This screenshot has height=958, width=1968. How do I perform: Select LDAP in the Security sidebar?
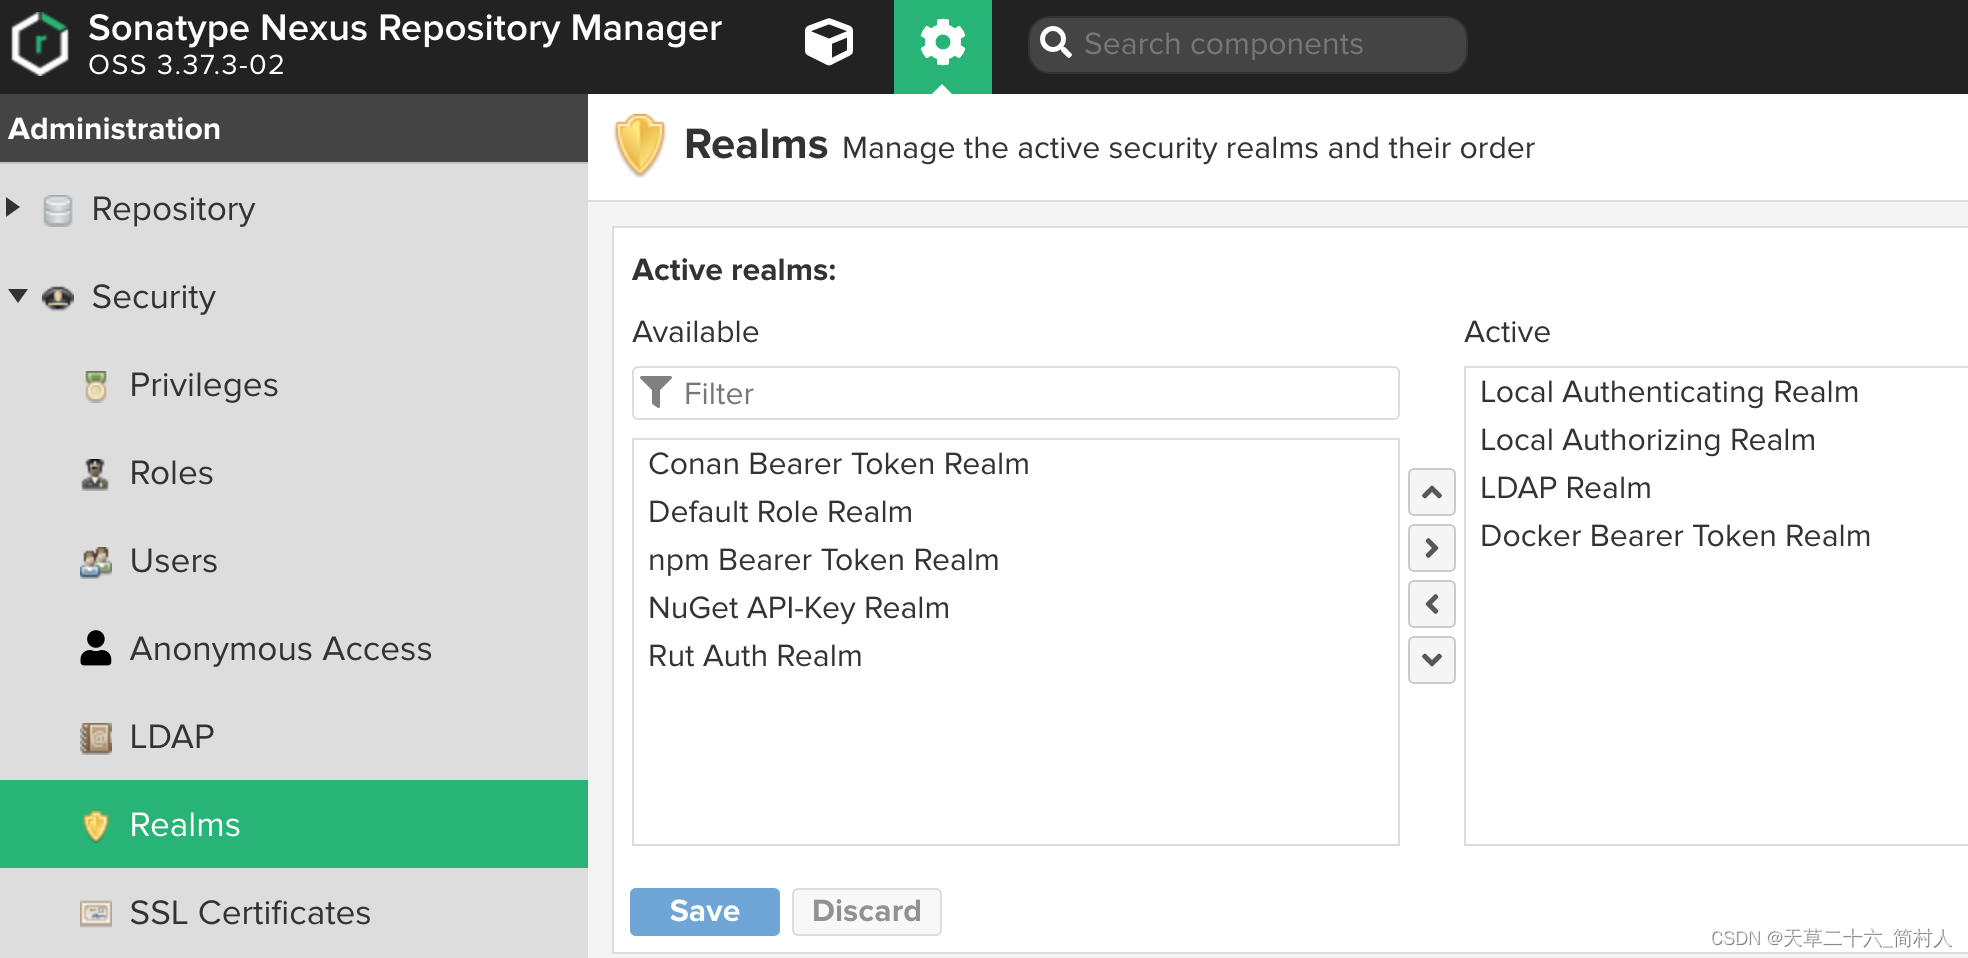tap(170, 736)
